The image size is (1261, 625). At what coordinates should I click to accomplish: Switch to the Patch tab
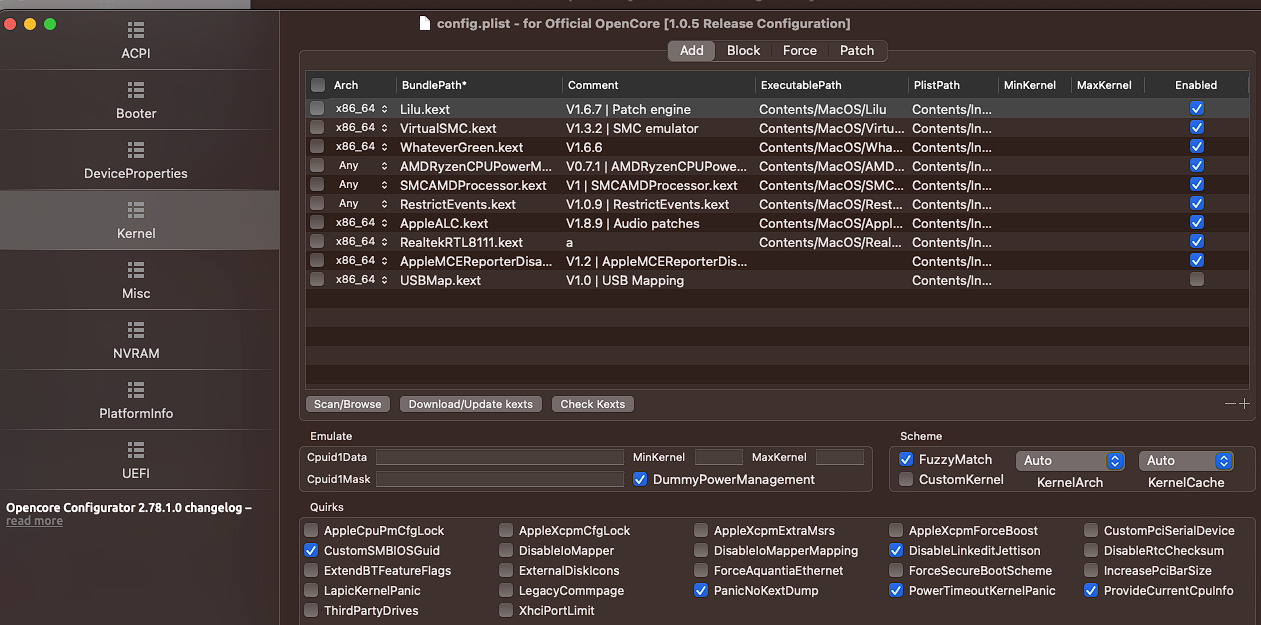(x=857, y=51)
